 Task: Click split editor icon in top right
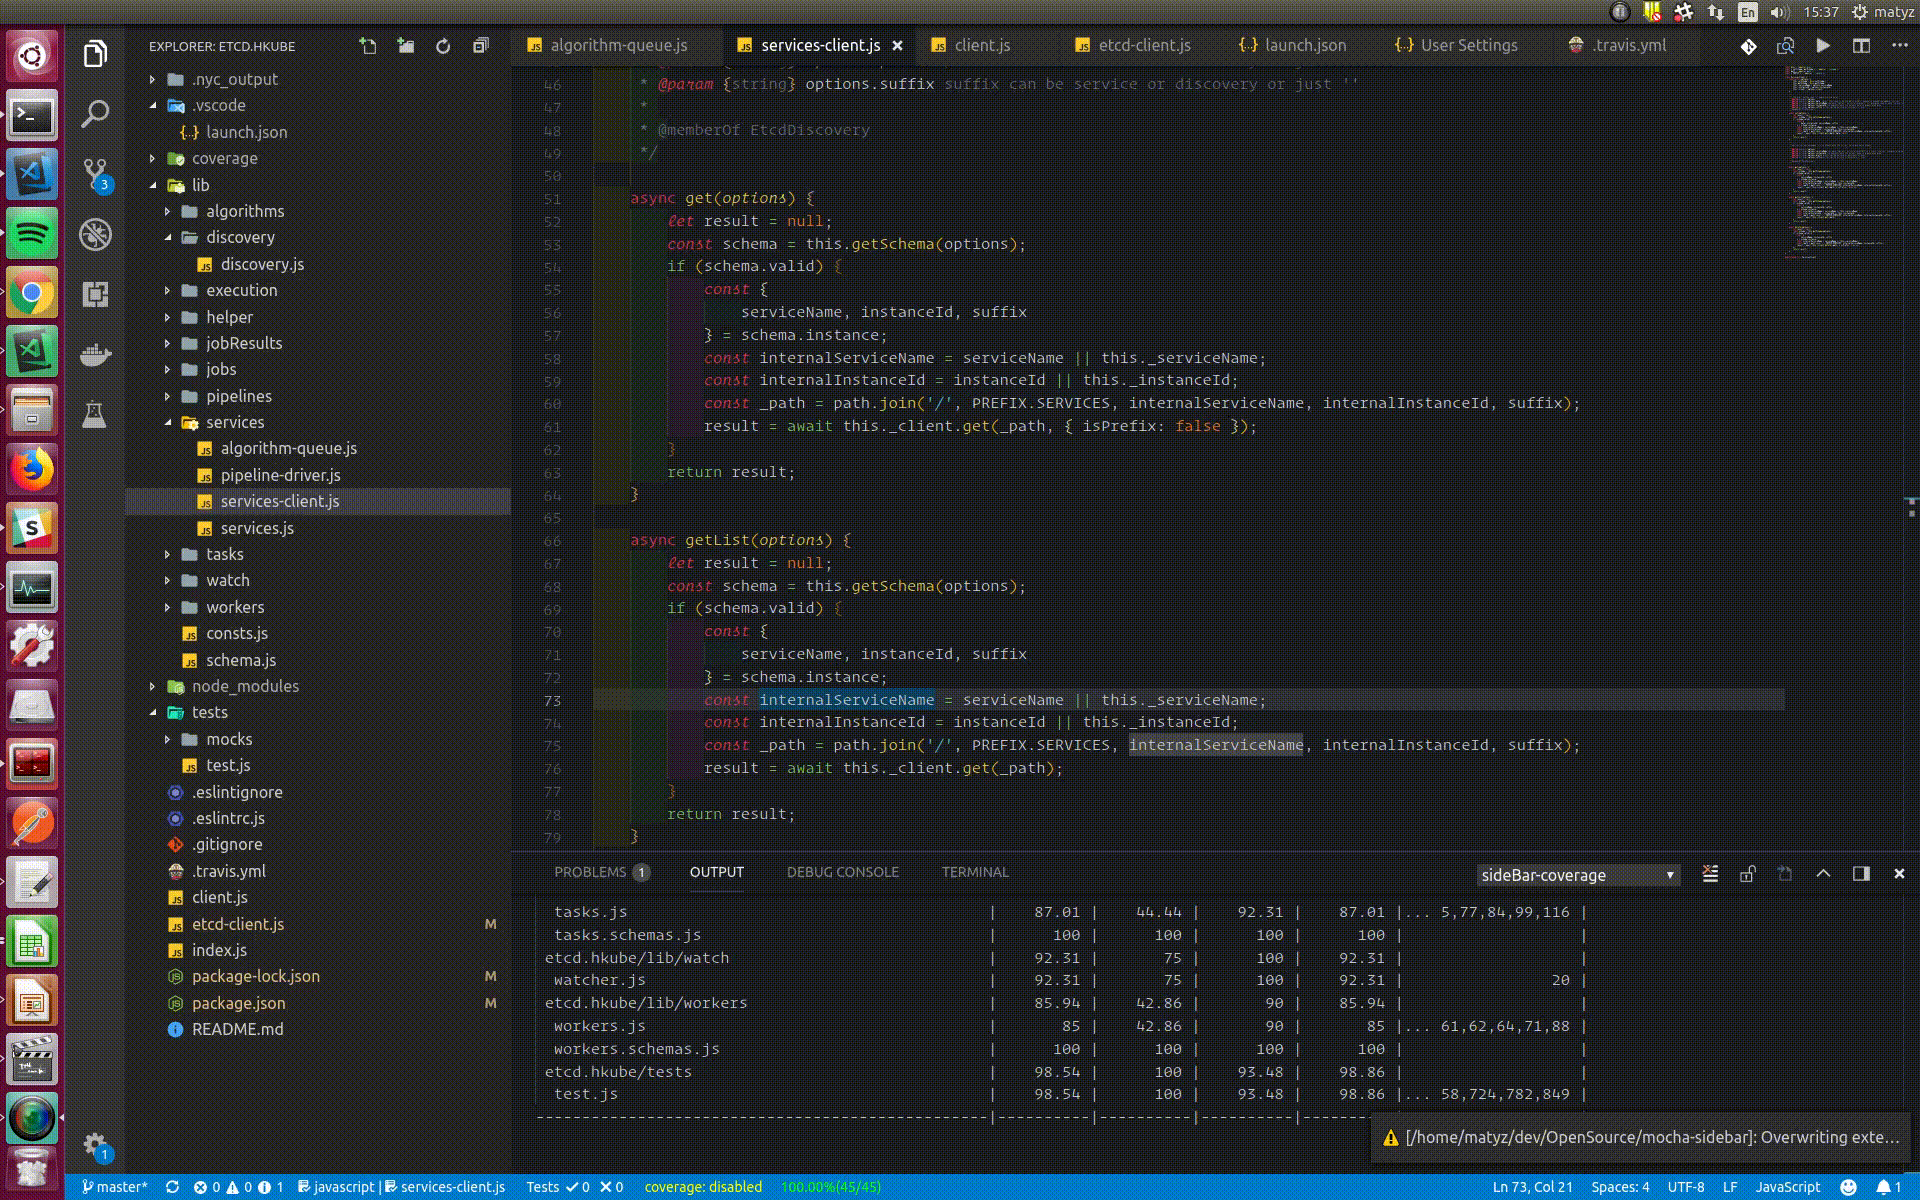(x=1862, y=46)
